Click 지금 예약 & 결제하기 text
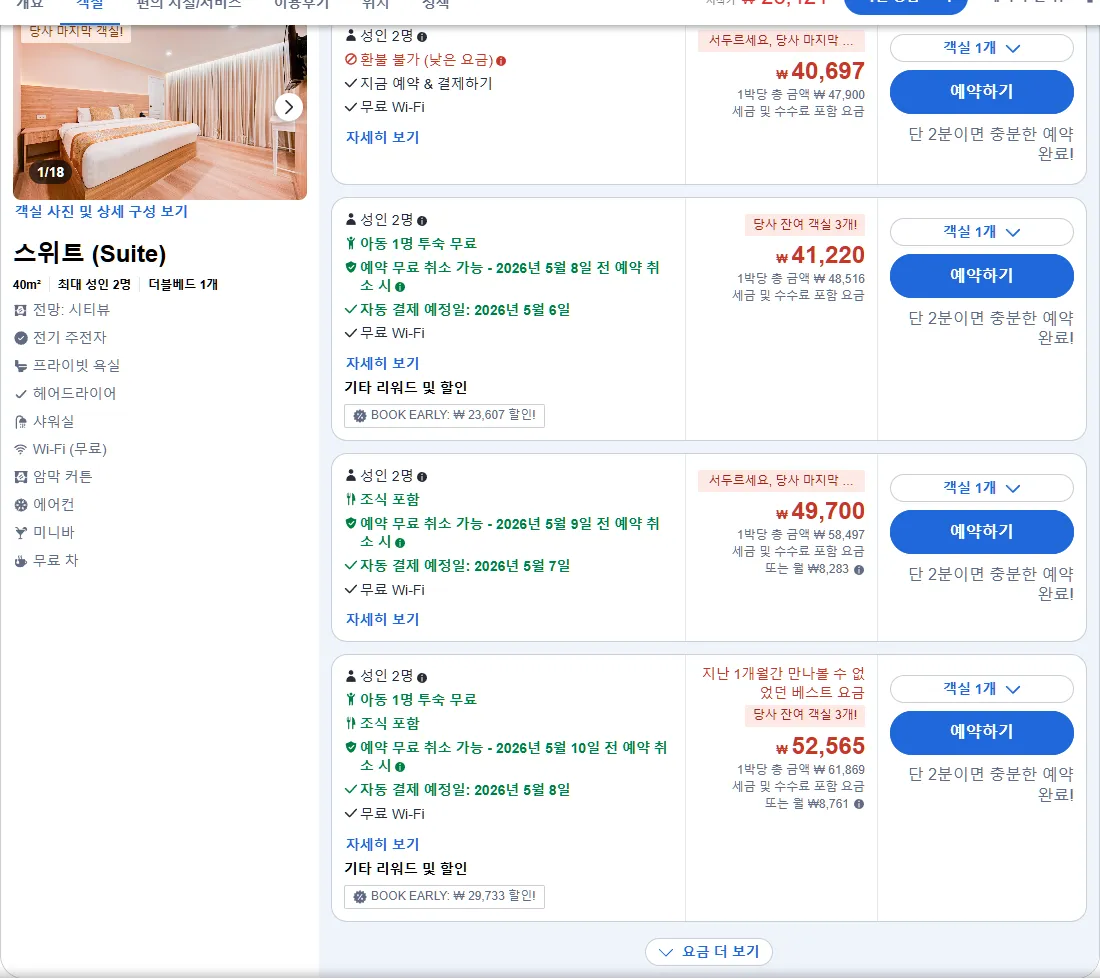The height and width of the screenshot is (979, 1100). [426, 83]
